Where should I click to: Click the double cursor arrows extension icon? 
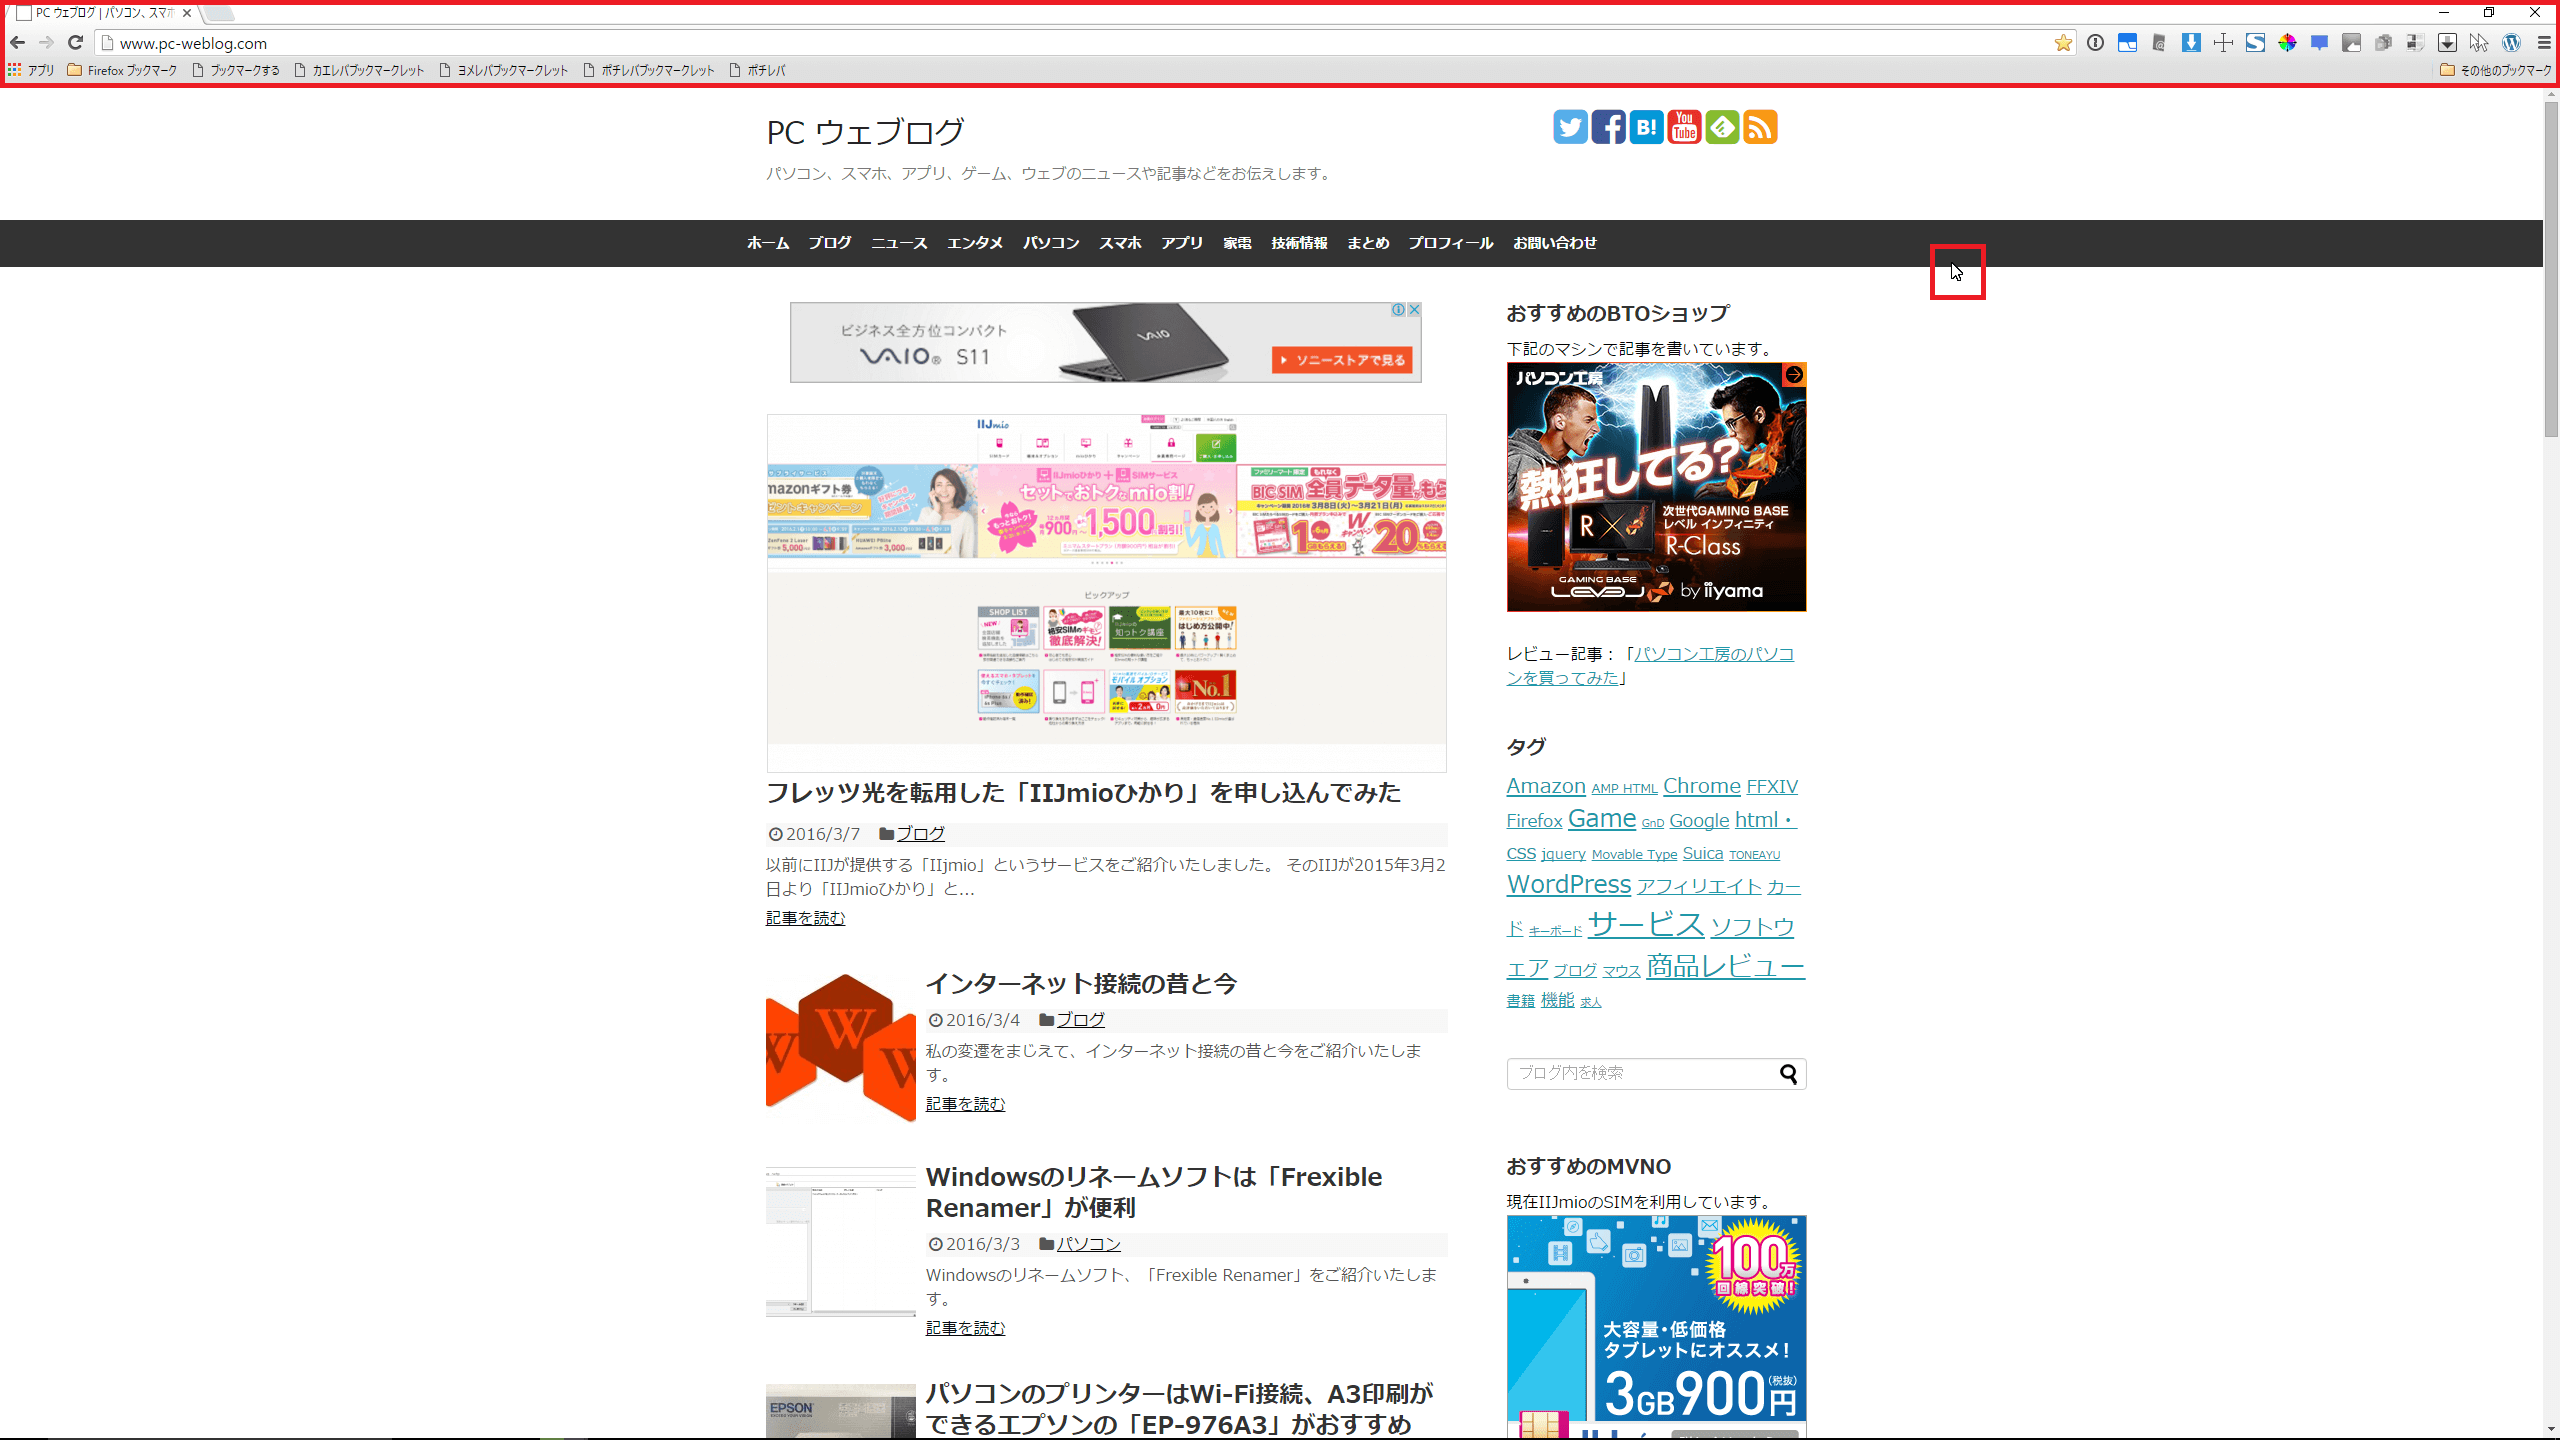[x=2479, y=43]
